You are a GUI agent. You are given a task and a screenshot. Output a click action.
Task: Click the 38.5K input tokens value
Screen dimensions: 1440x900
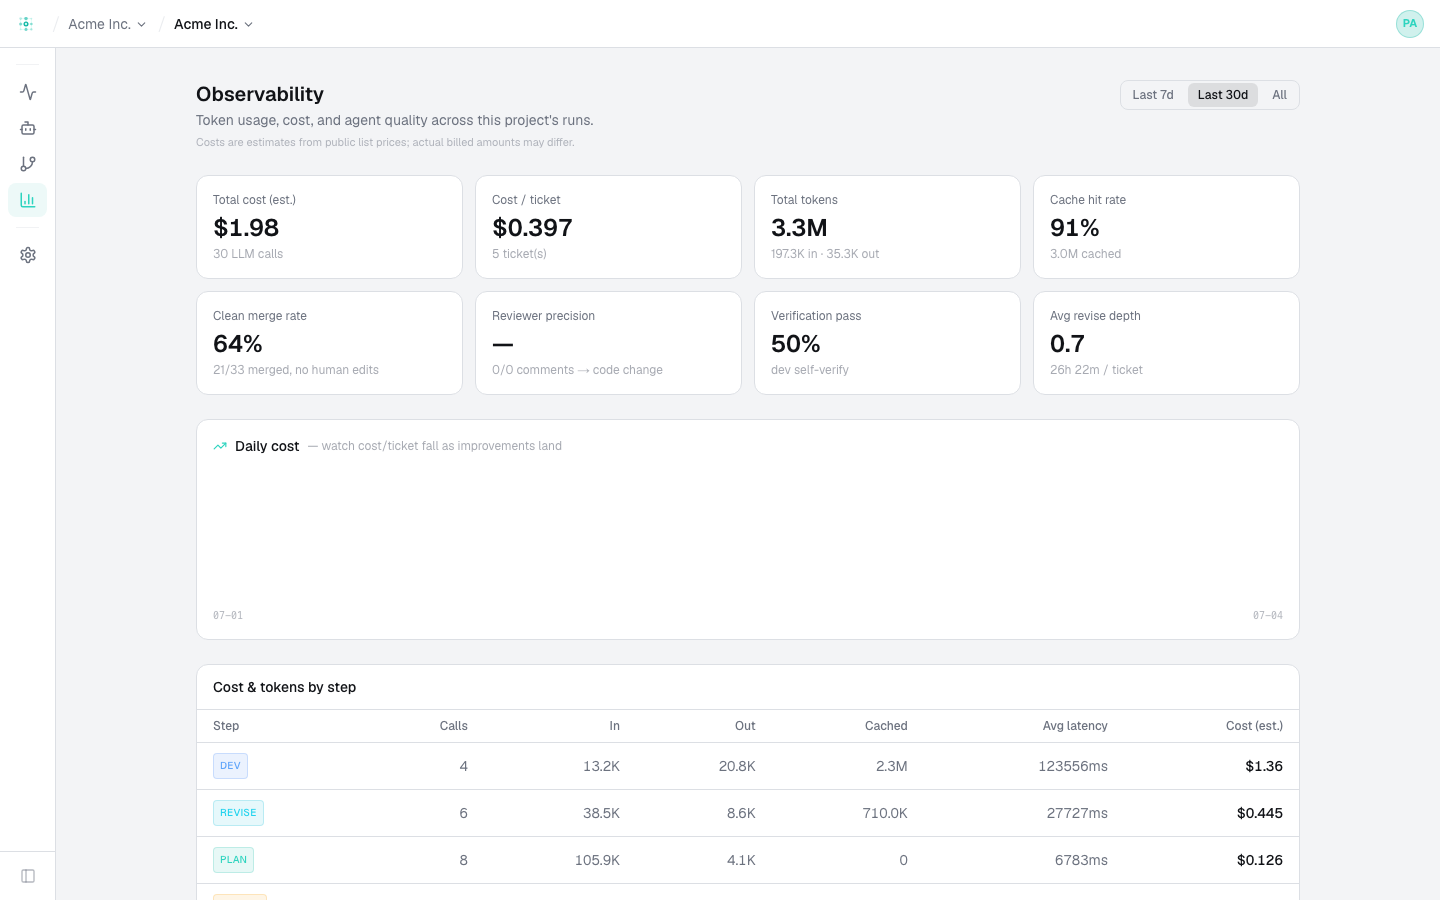coord(601,813)
